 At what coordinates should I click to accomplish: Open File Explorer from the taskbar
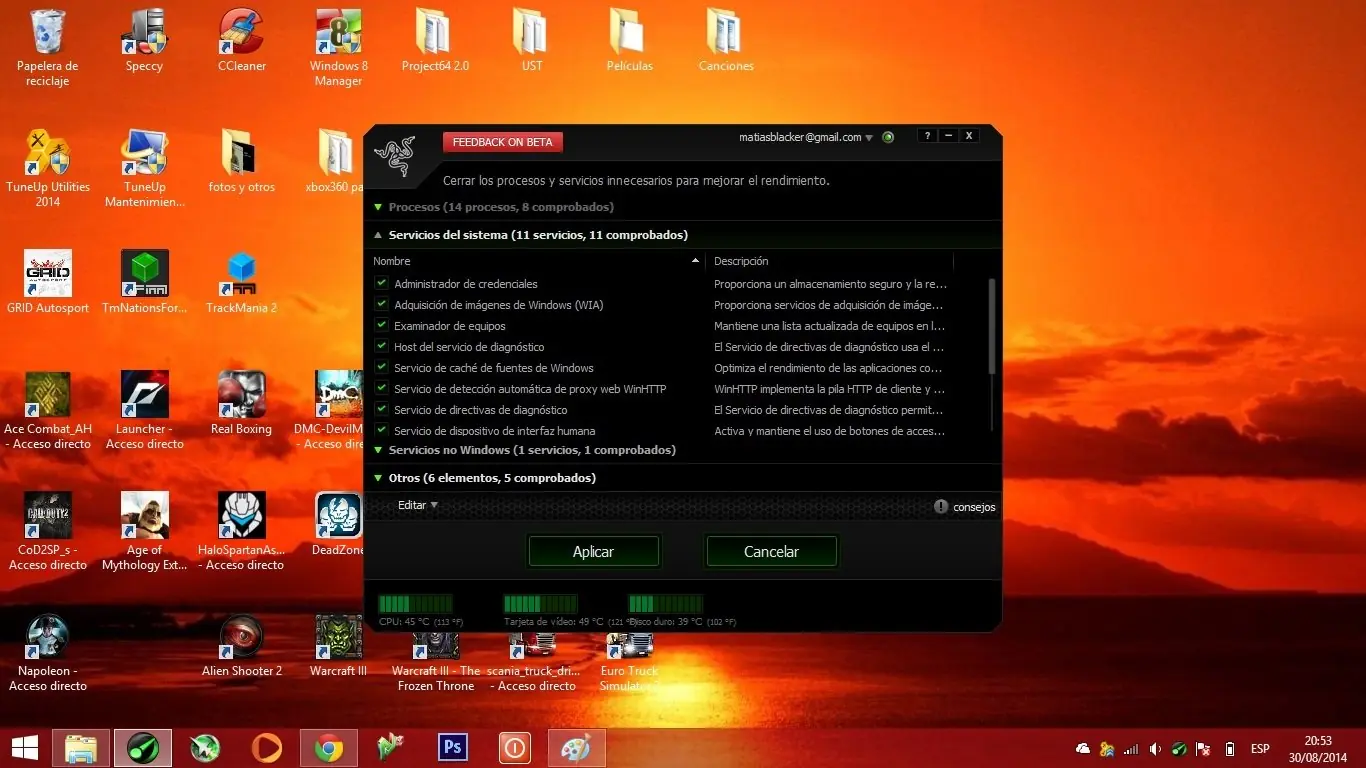point(82,748)
